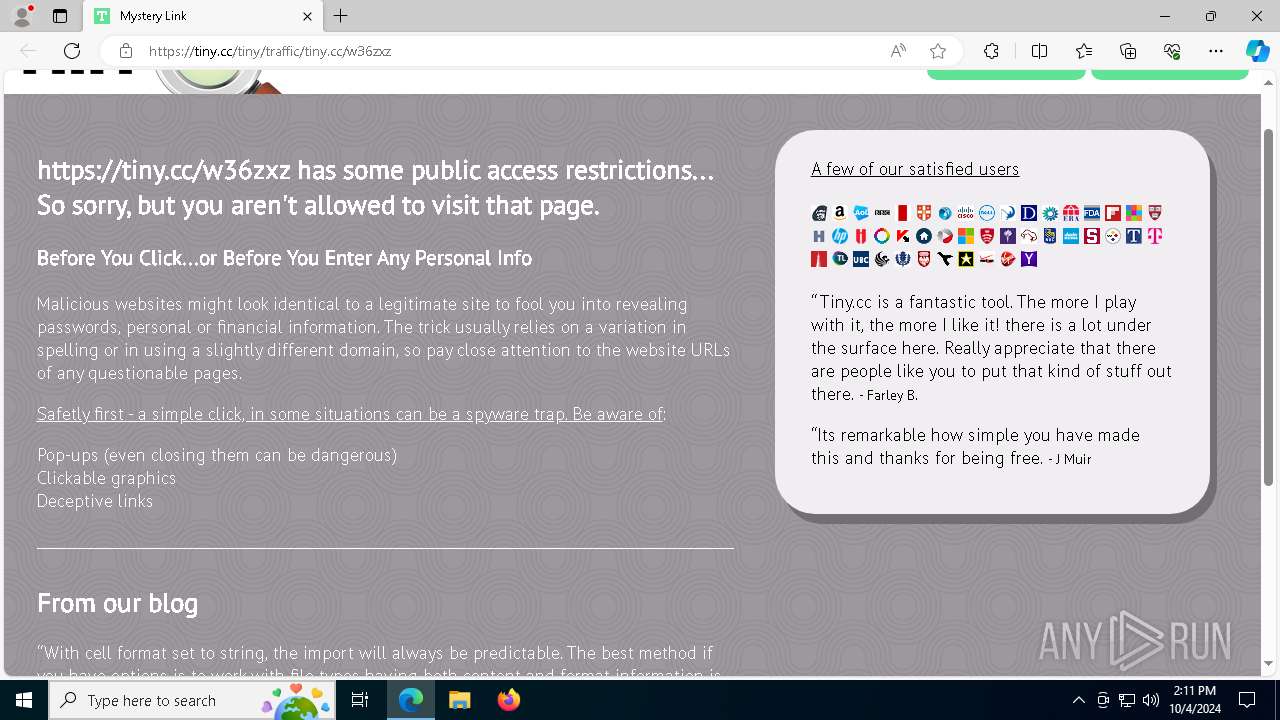Click the AOL logo icon
Image resolution: width=1280 pixels, height=720 pixels.
point(861,213)
